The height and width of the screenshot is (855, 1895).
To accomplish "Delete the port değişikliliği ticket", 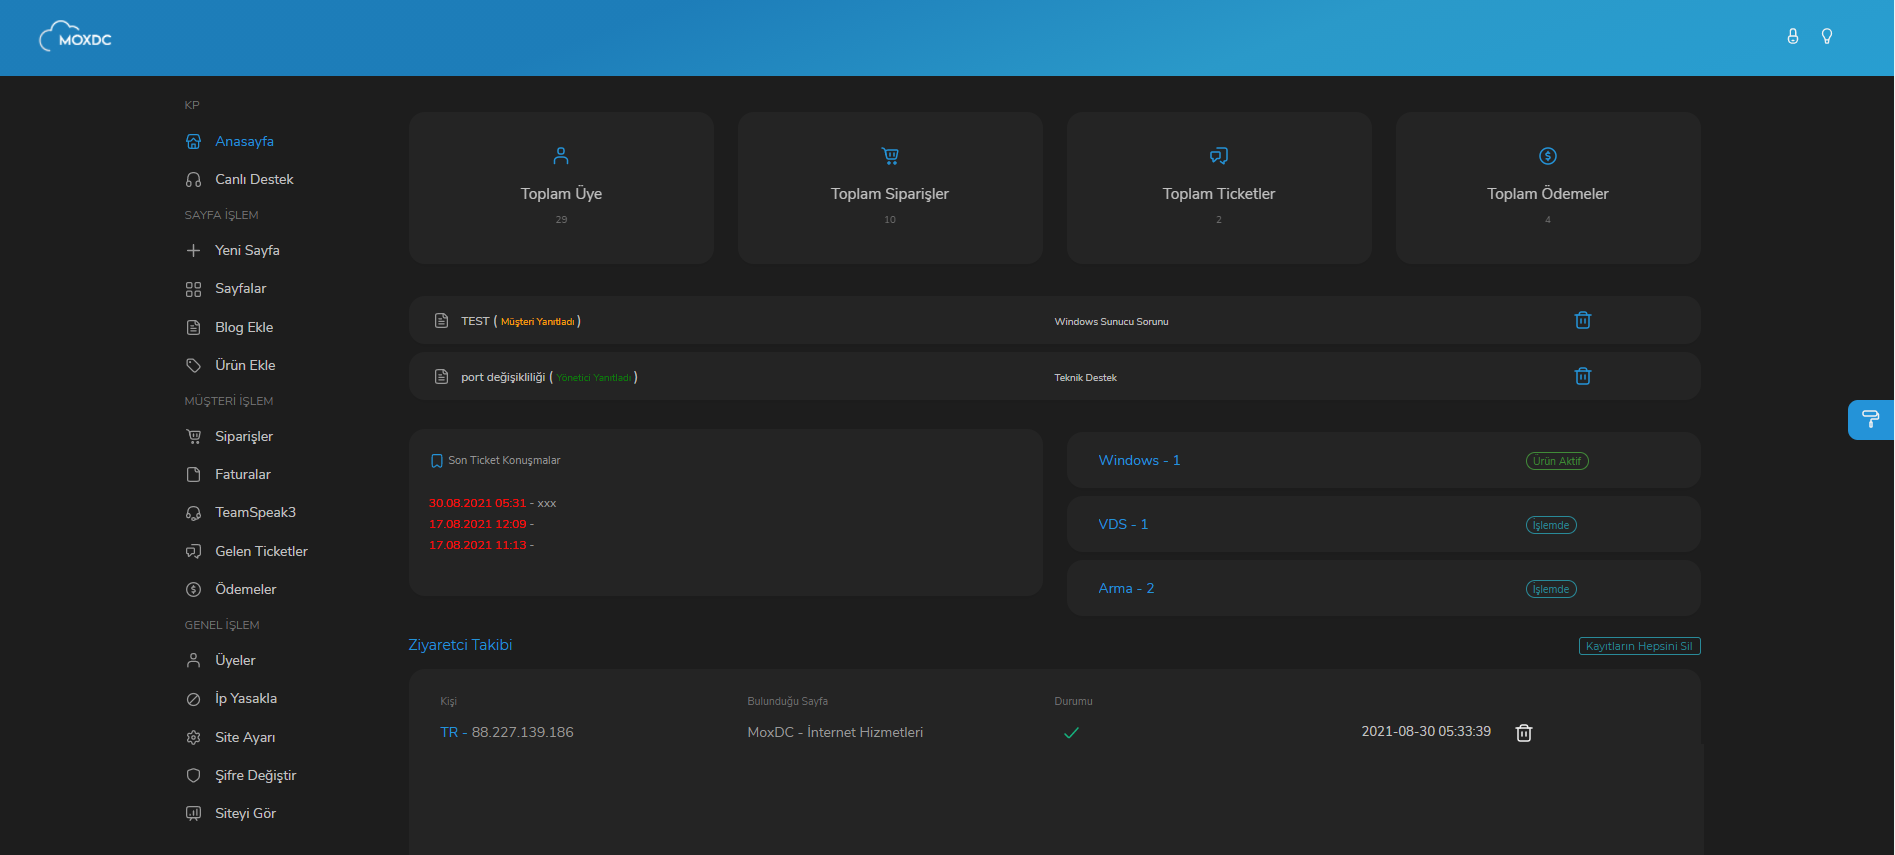I will click(x=1582, y=376).
